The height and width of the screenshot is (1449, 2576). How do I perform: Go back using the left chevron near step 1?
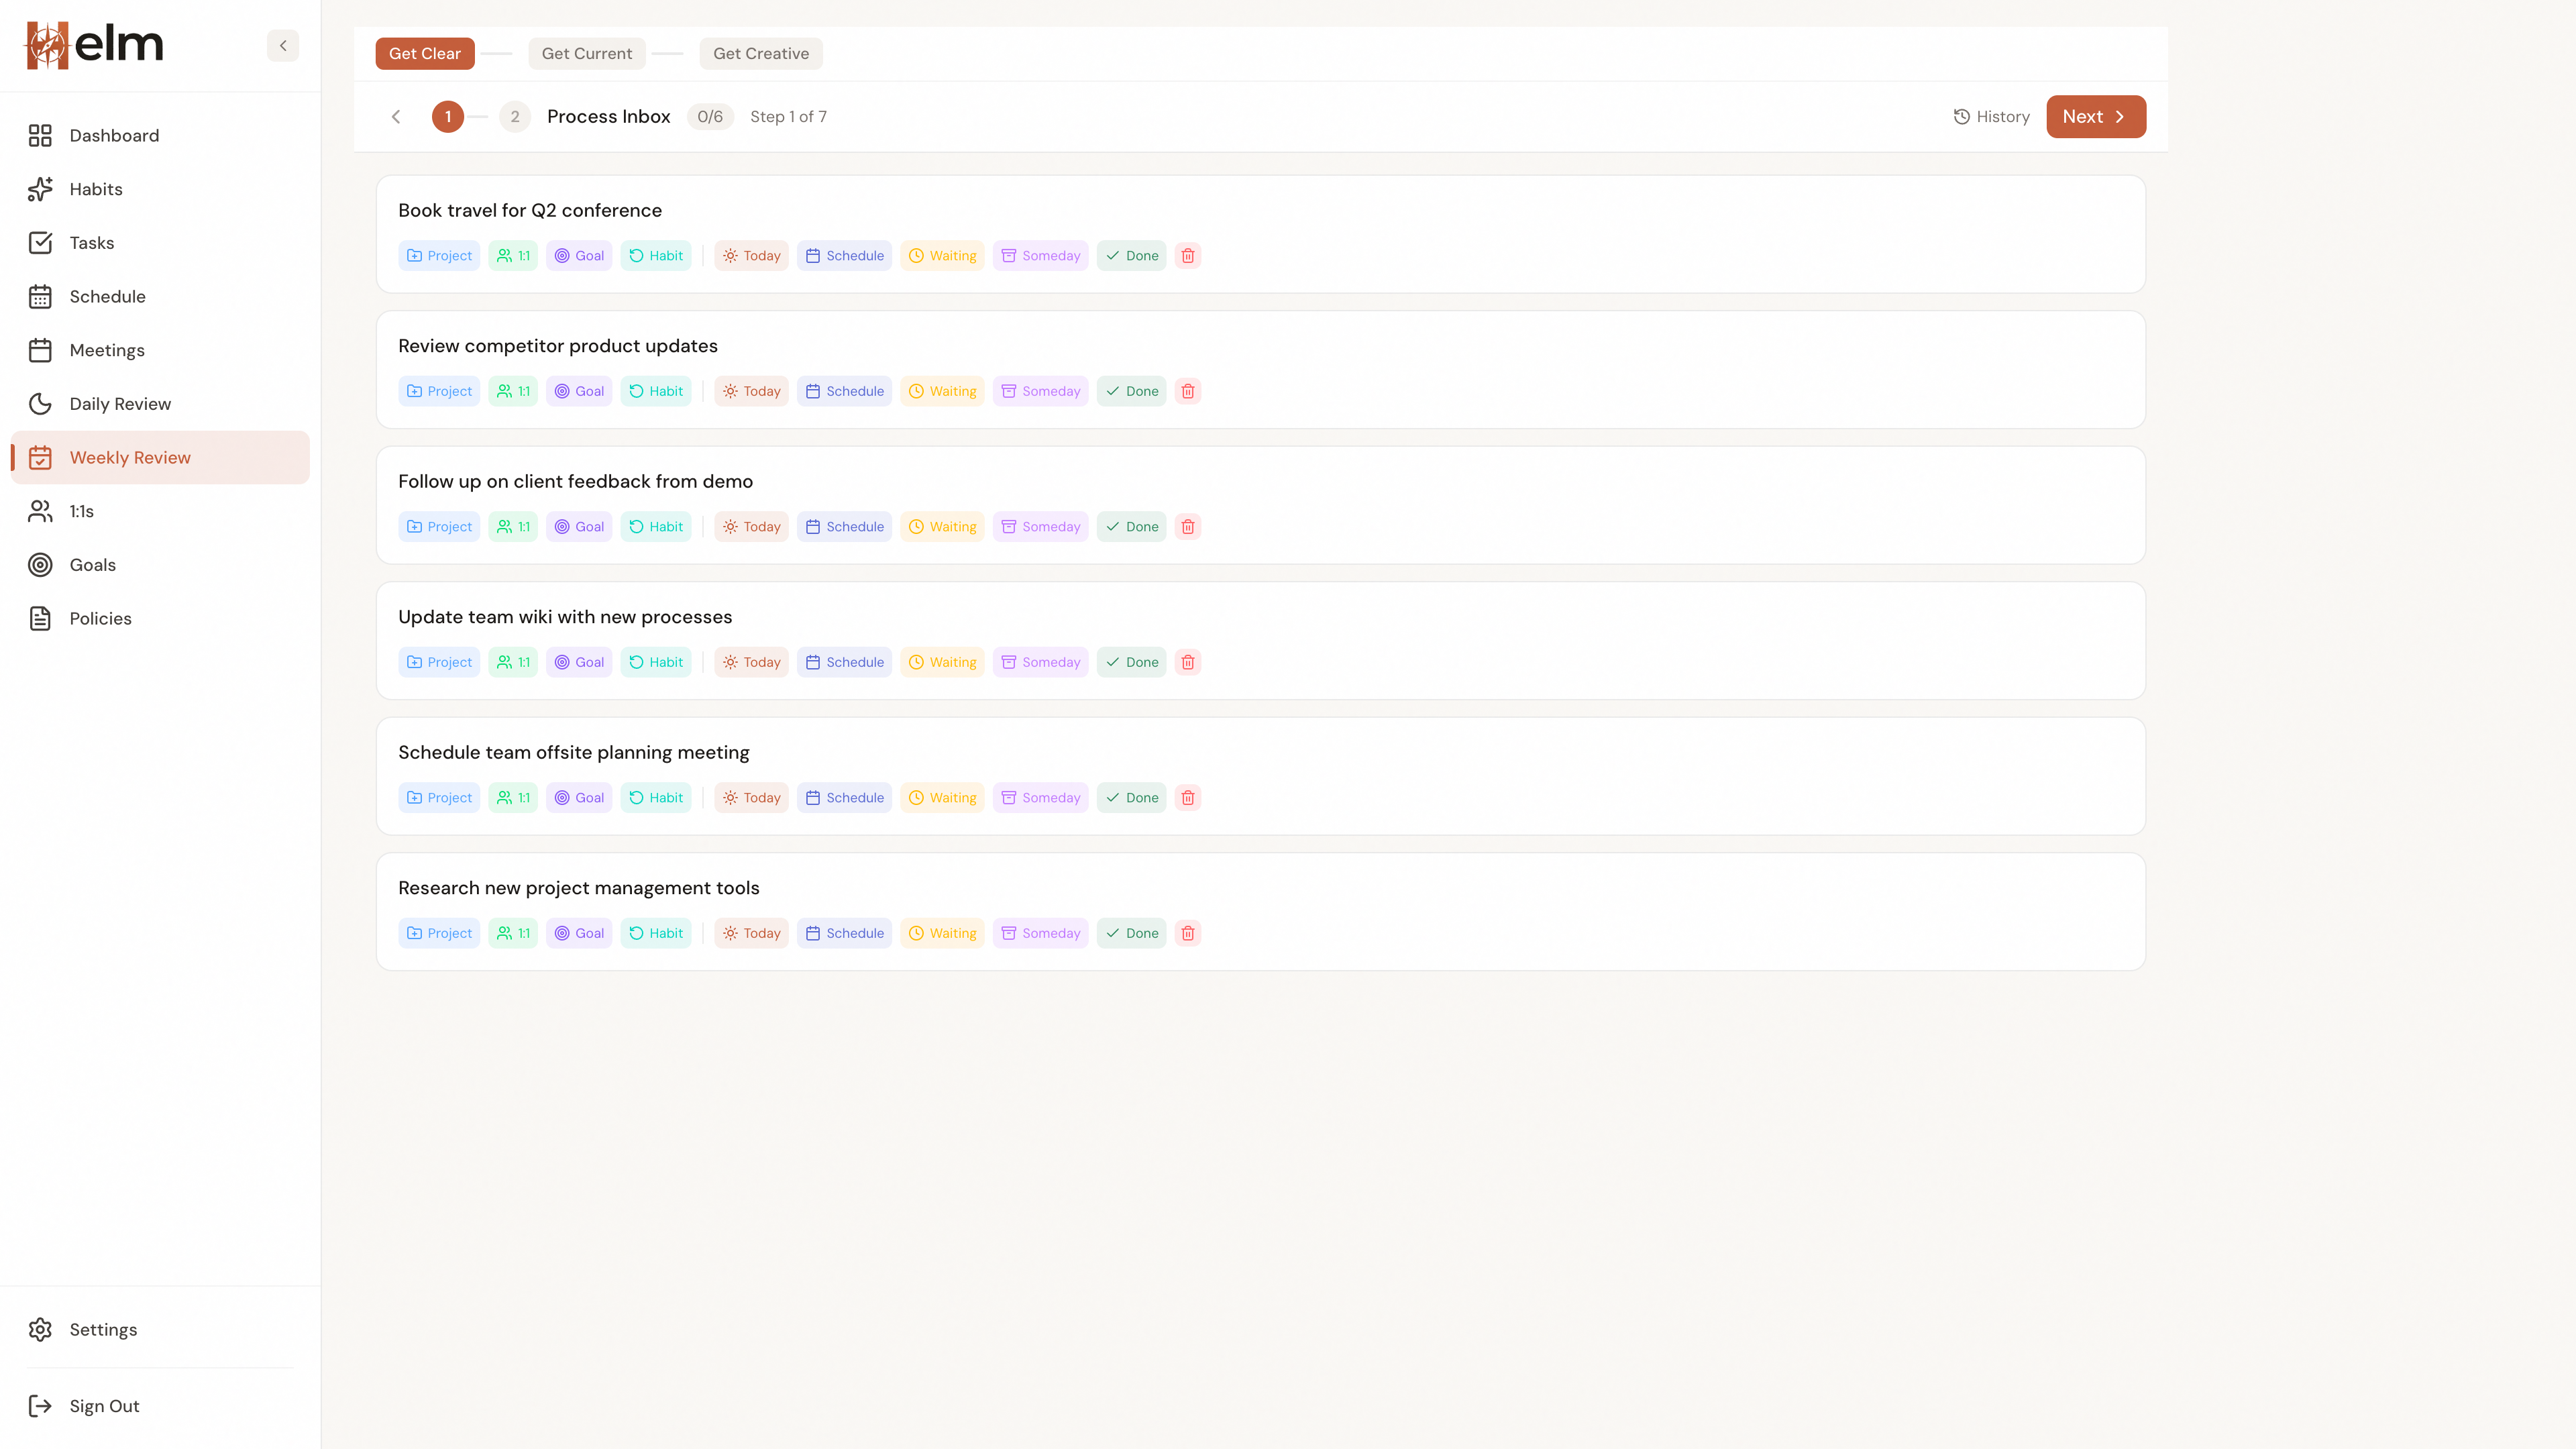(396, 116)
